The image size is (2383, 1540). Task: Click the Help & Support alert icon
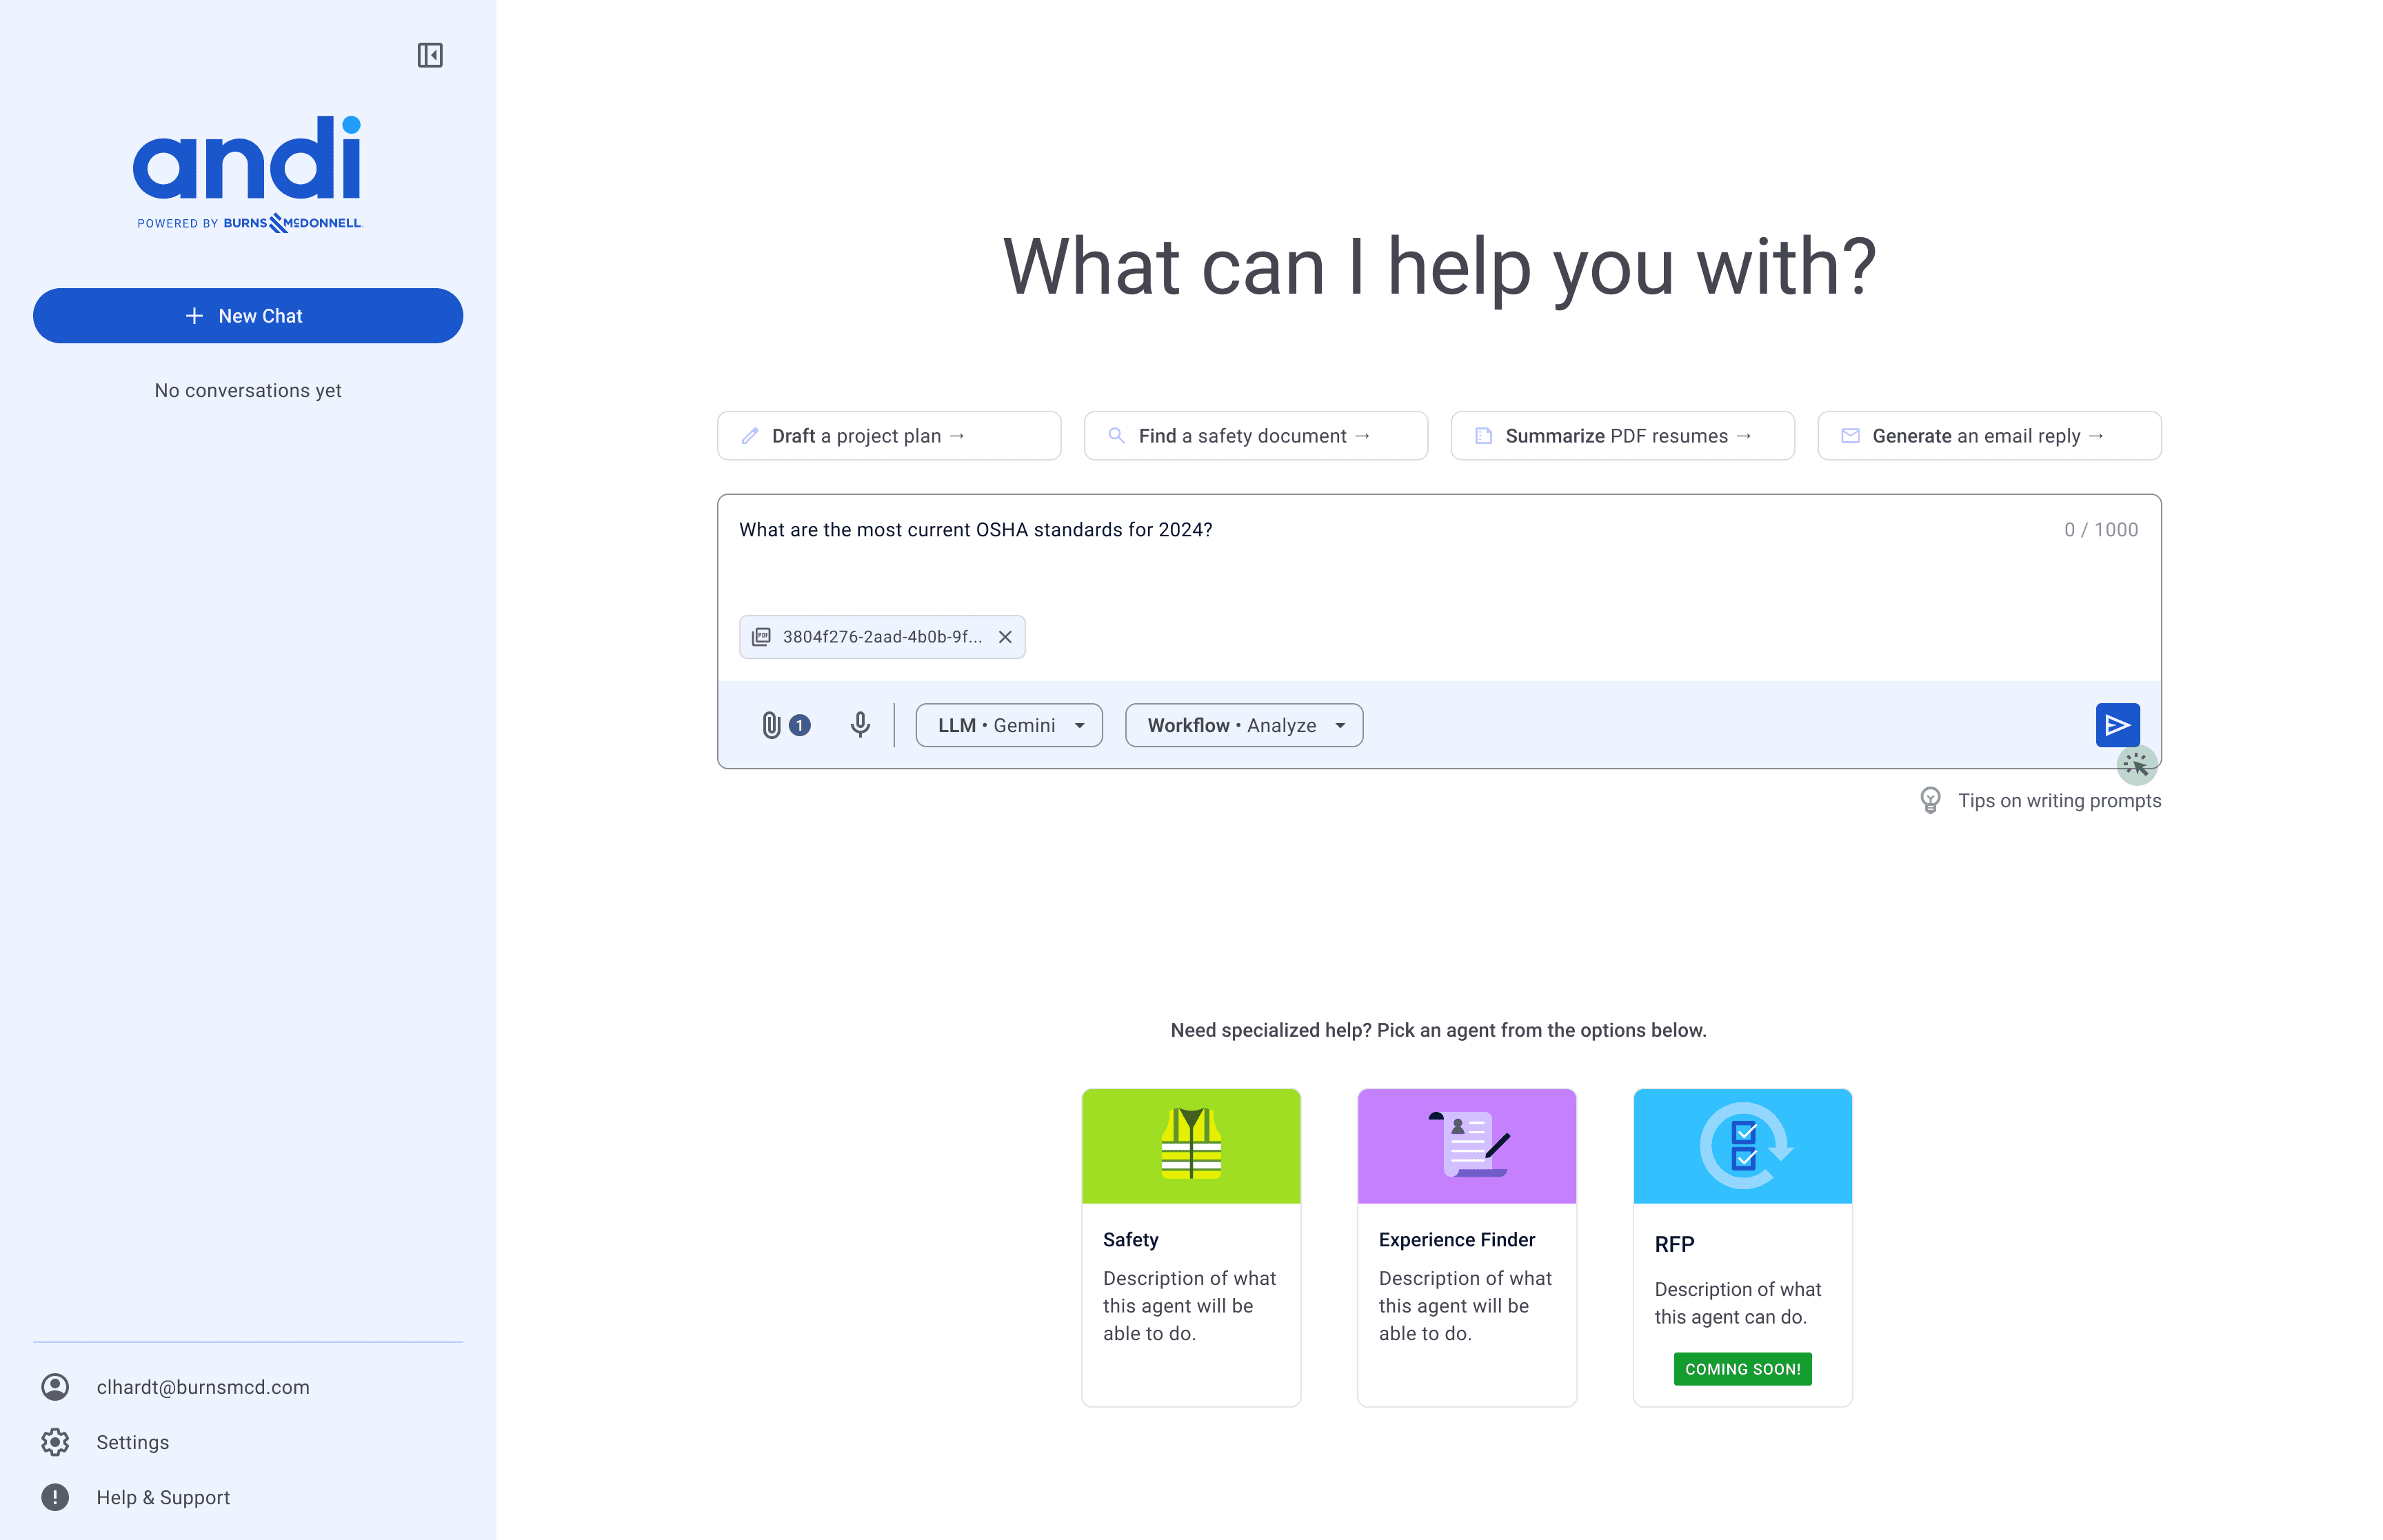coord(55,1497)
